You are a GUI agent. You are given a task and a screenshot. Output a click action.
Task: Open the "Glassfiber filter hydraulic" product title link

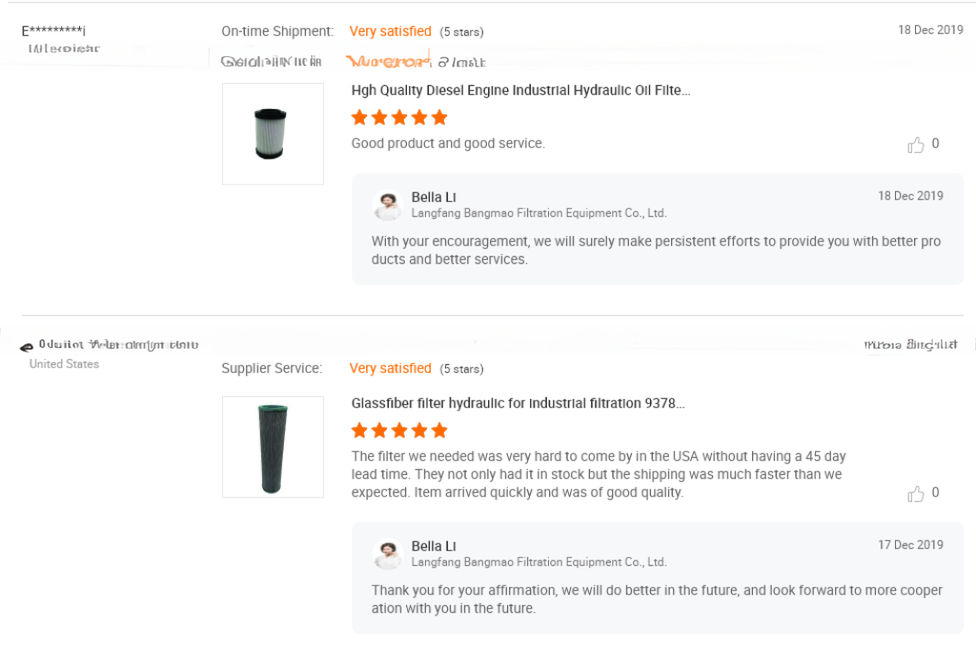(517, 404)
